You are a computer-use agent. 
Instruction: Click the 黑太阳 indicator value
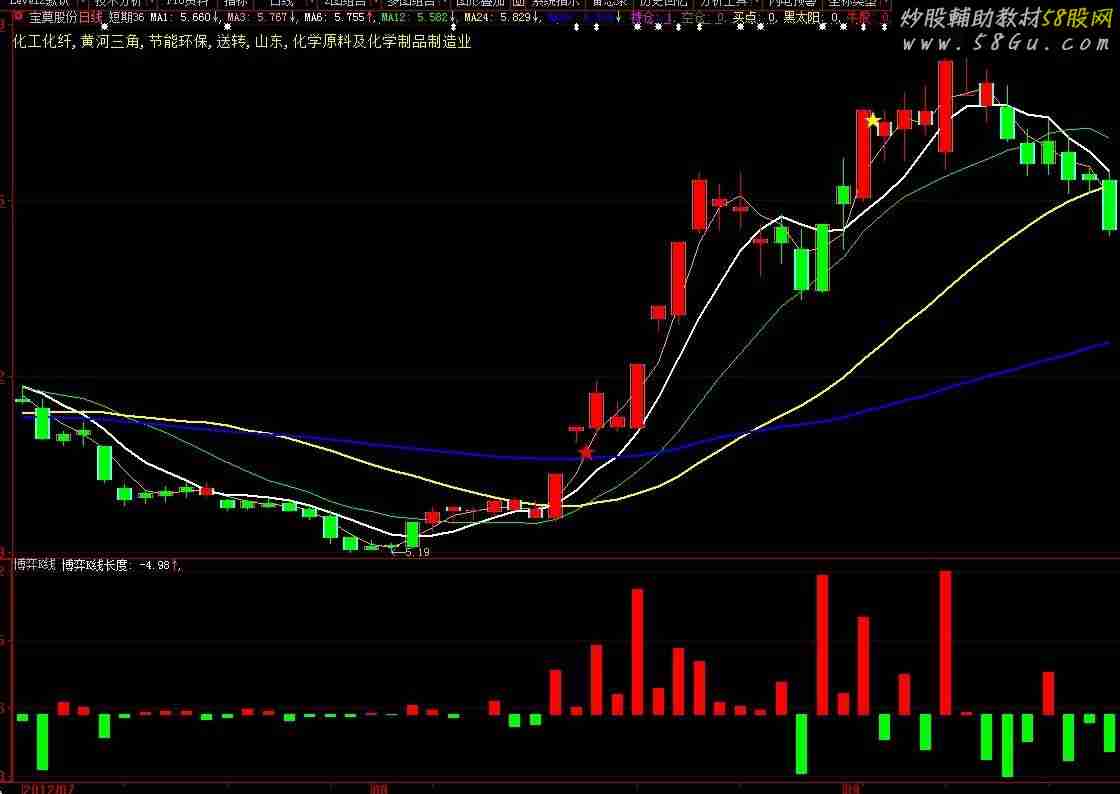point(836,17)
